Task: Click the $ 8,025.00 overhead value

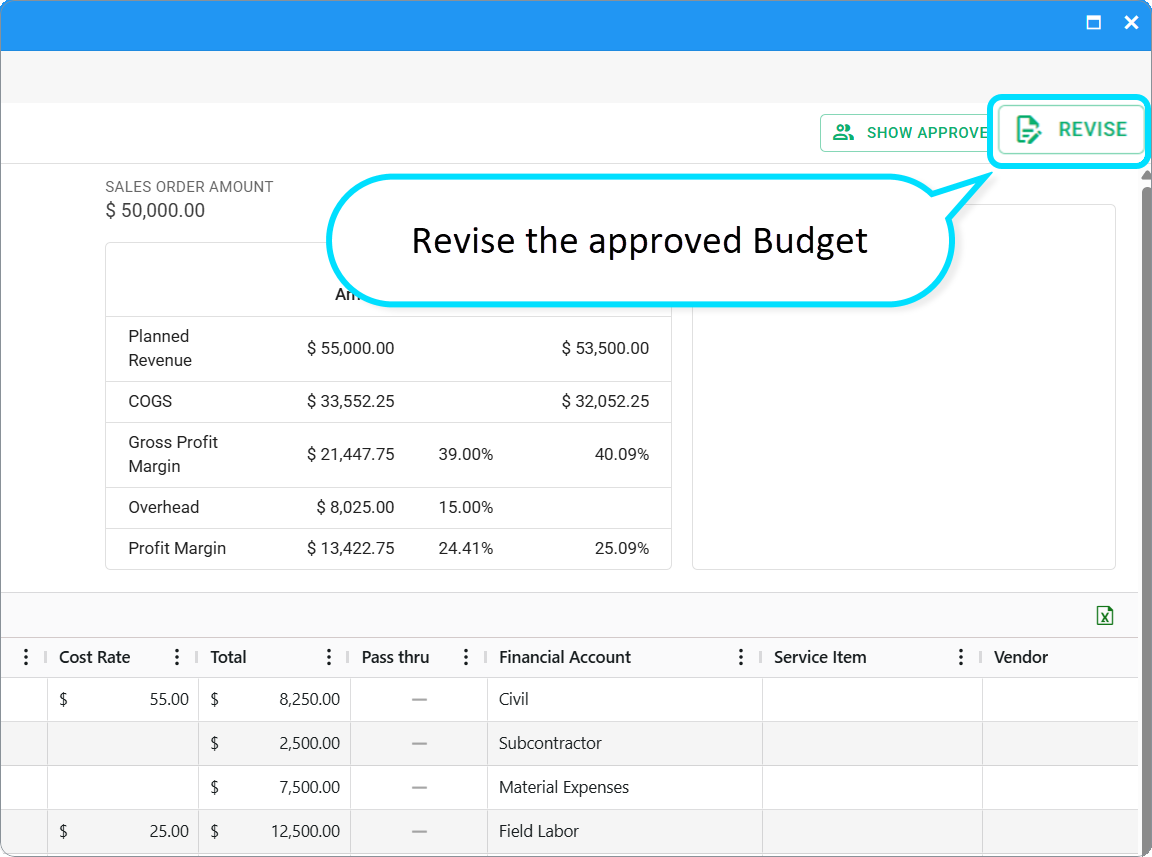Action: coord(356,507)
